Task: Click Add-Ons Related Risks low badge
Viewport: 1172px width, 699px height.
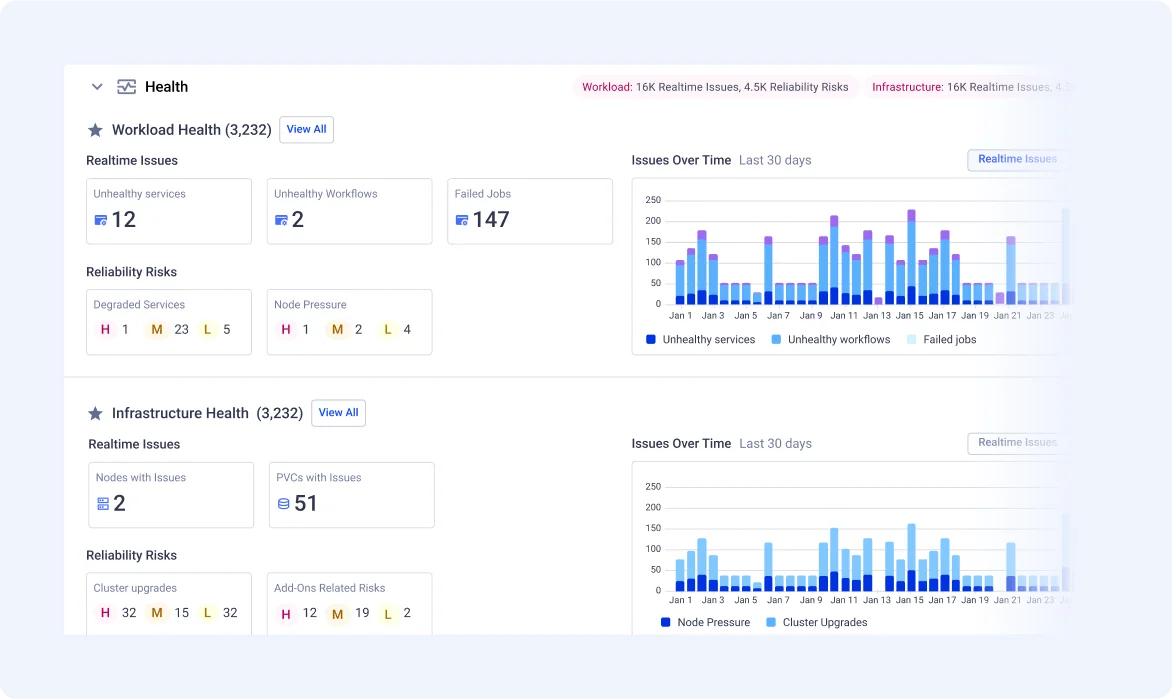Action: (387, 615)
